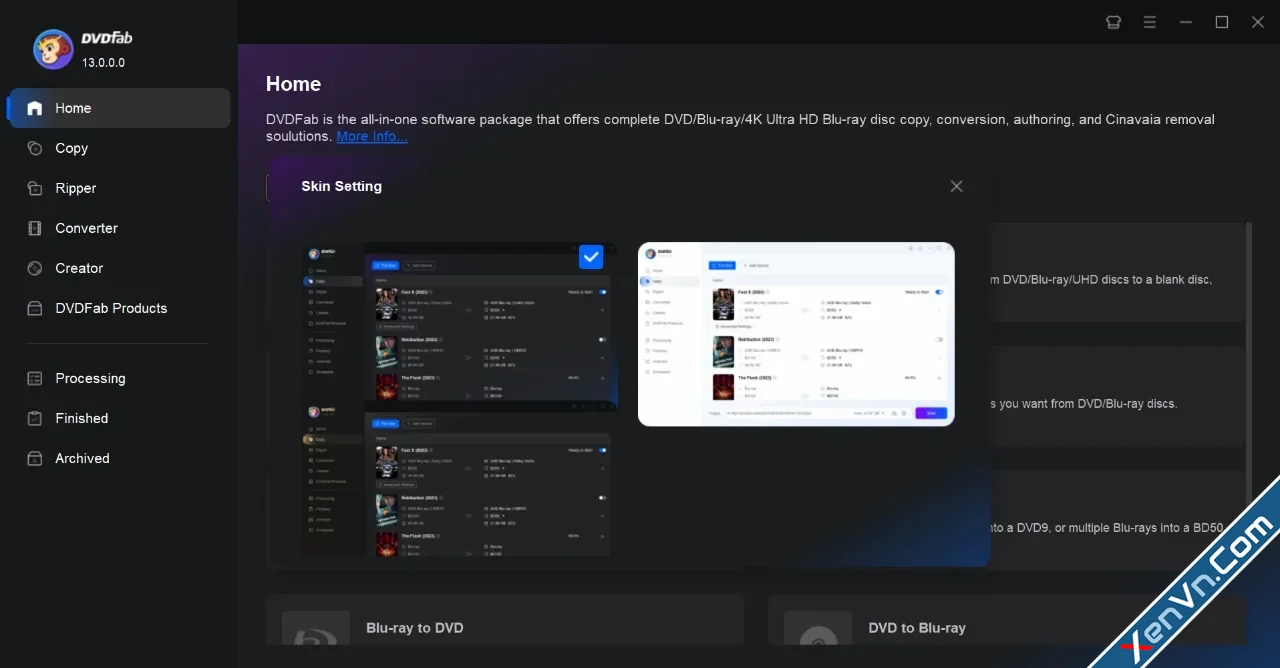The width and height of the screenshot is (1280, 668).
Task: Open DVDFab Products icon in sidebar
Action: coord(35,308)
